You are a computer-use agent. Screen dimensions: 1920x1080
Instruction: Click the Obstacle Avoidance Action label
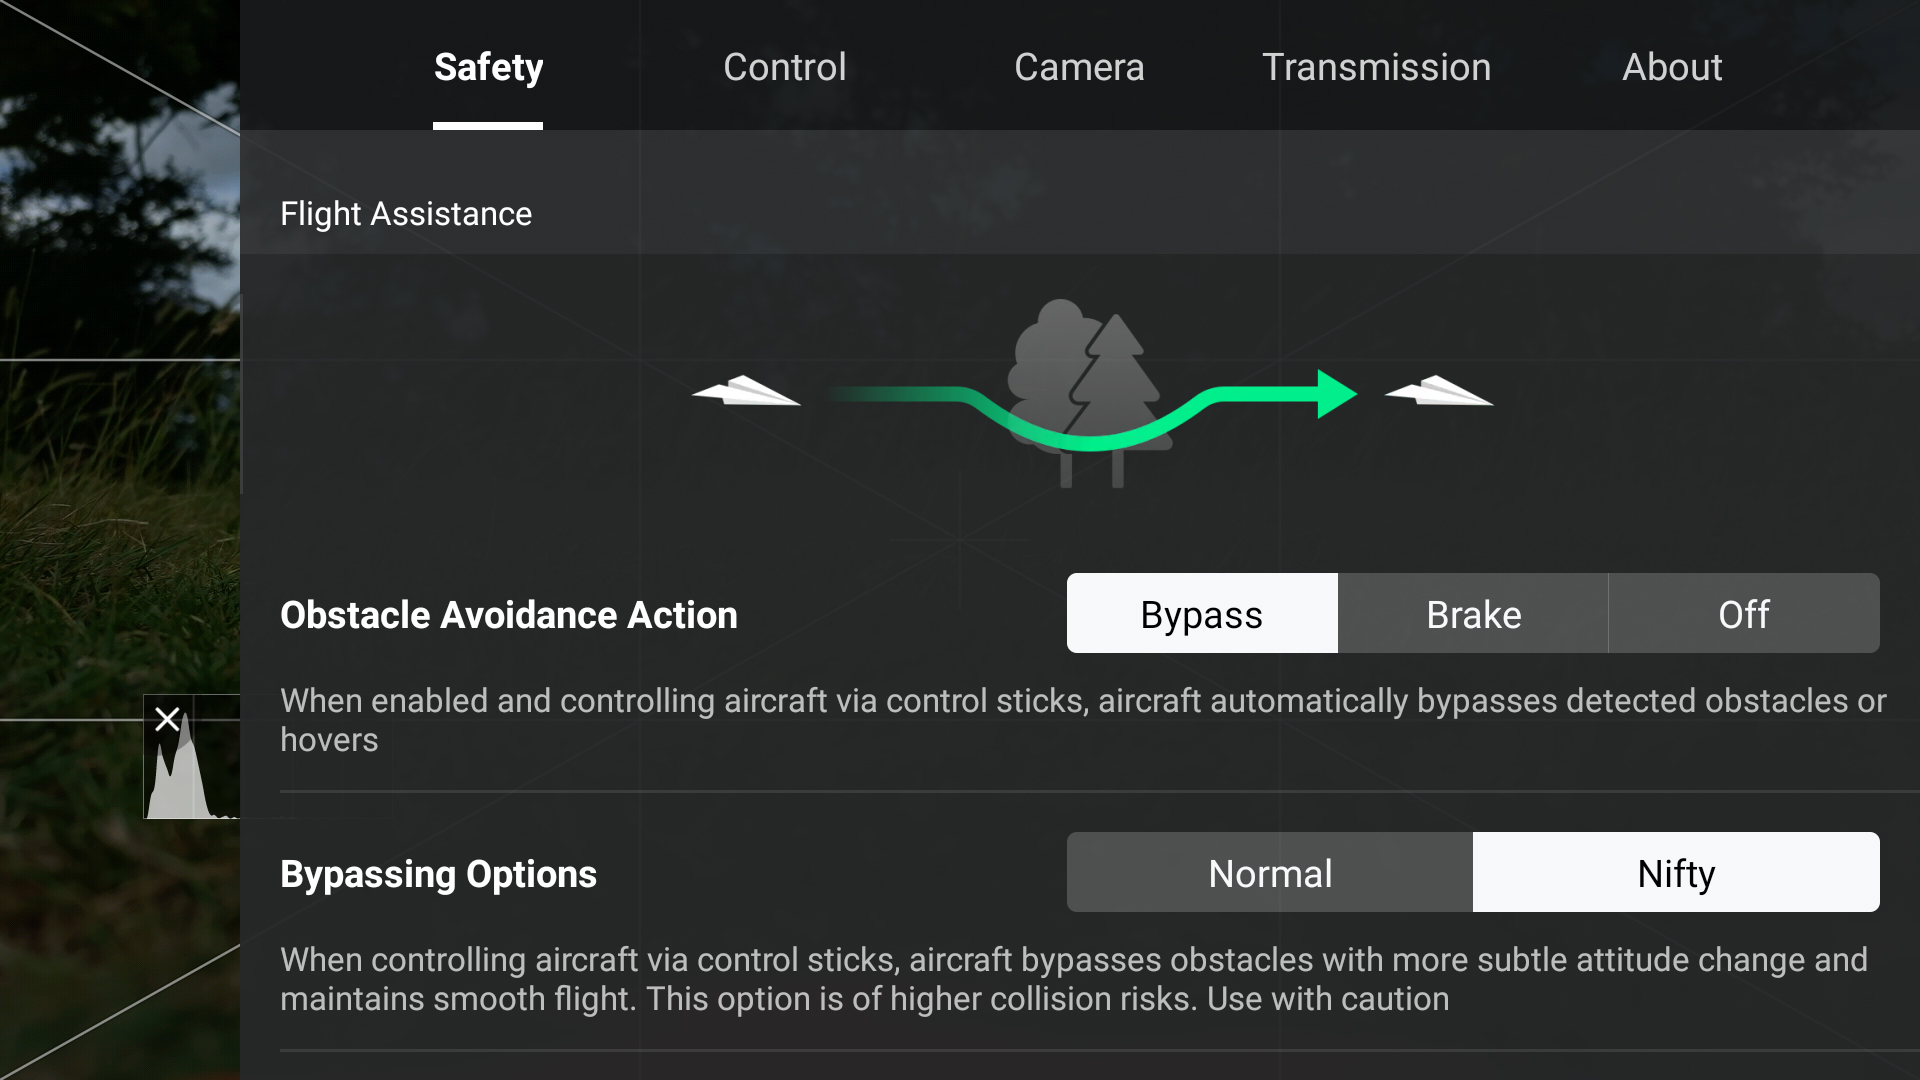pyautogui.click(x=508, y=614)
